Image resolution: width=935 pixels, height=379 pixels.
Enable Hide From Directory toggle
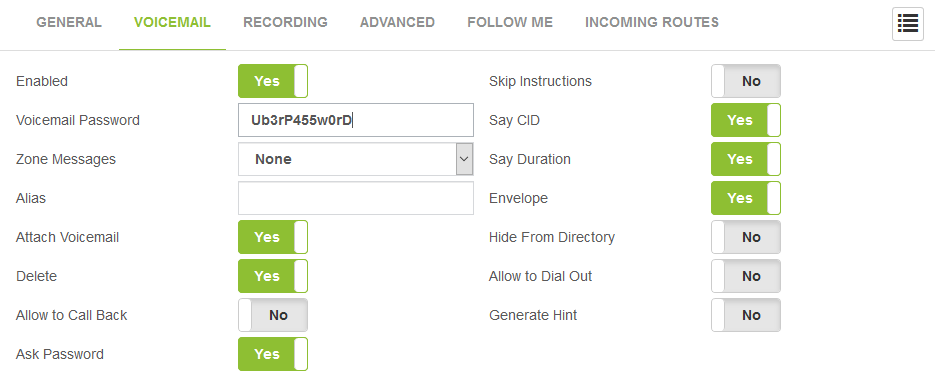tap(745, 237)
